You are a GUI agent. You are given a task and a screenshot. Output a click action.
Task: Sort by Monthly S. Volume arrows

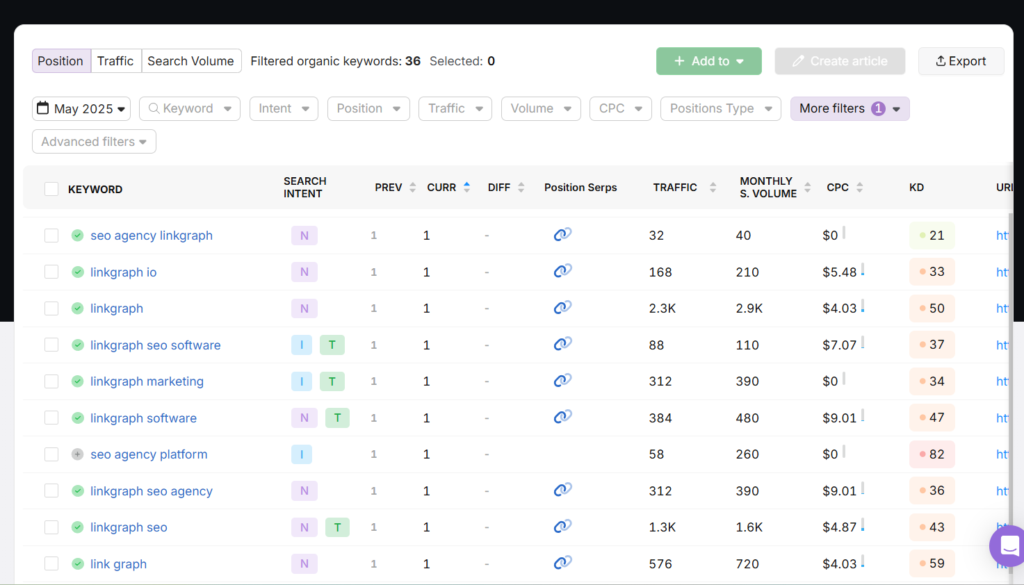pos(807,187)
